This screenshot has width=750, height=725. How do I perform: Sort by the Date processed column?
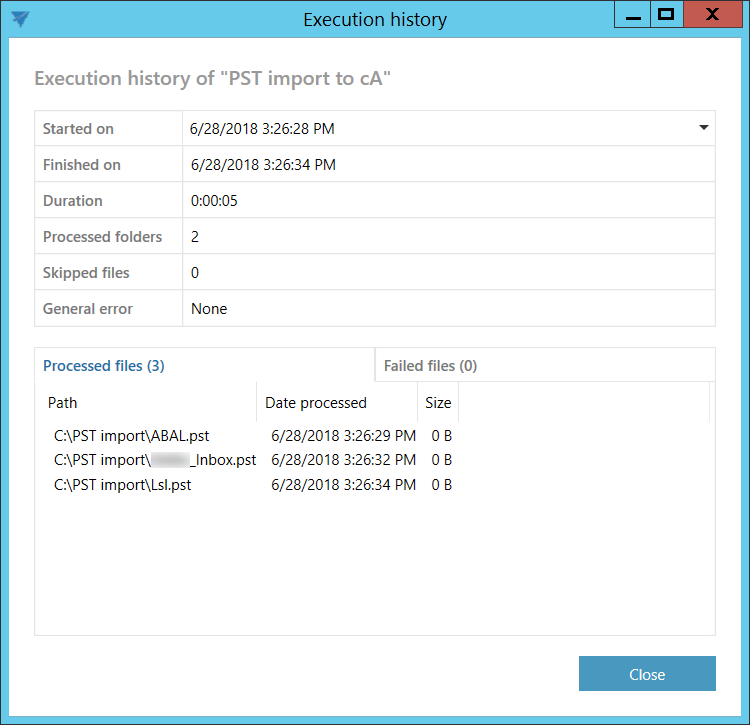click(x=316, y=403)
